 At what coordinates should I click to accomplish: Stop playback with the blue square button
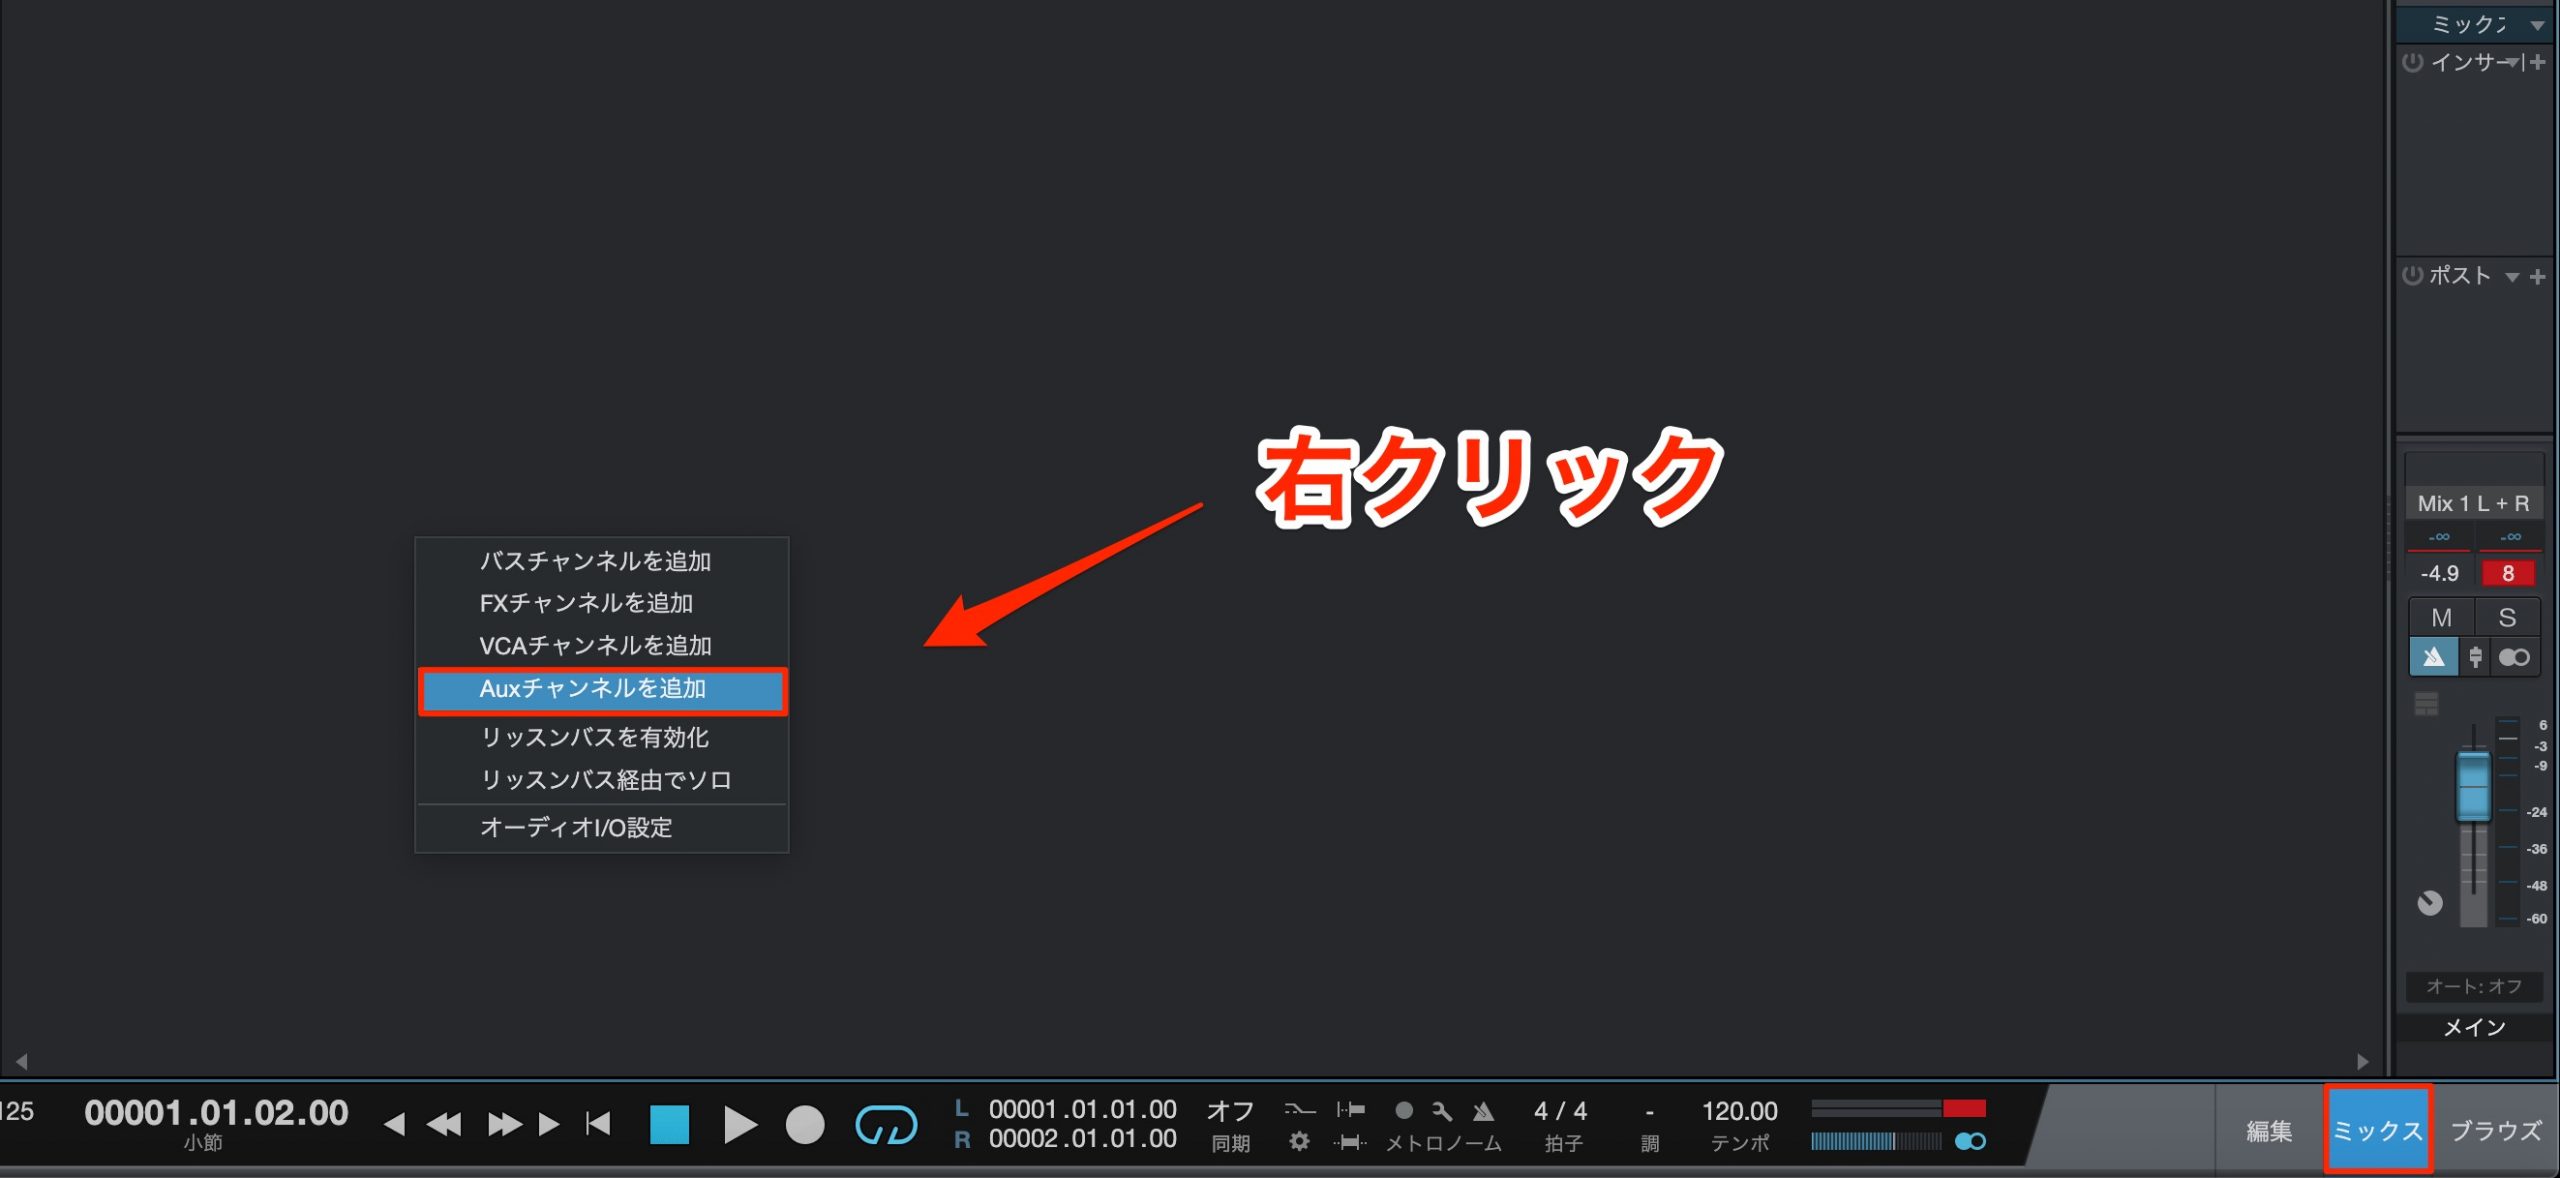669,1124
